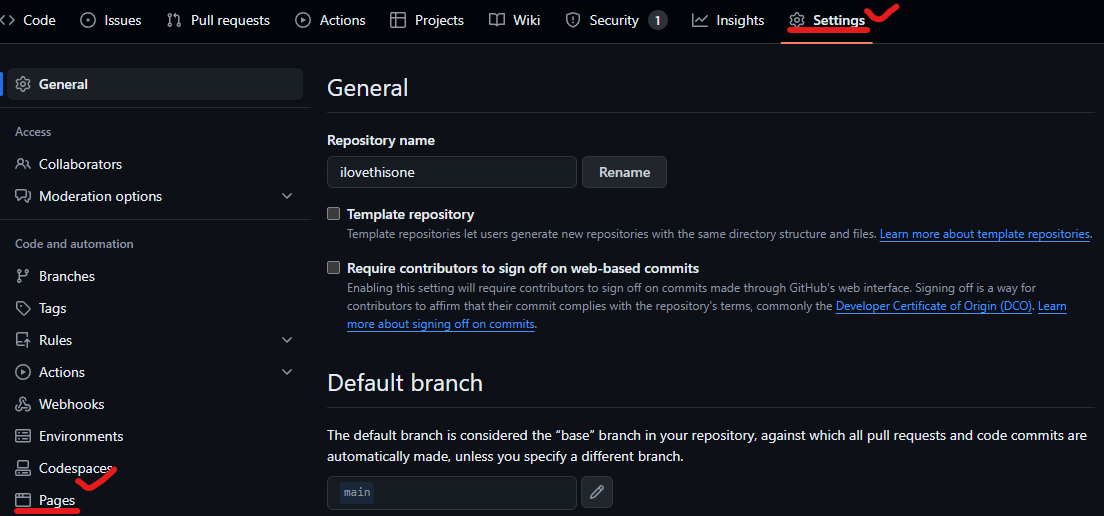Open Developer Certificate of Origin (DCO) link
The width and height of the screenshot is (1104, 516).
[934, 306]
